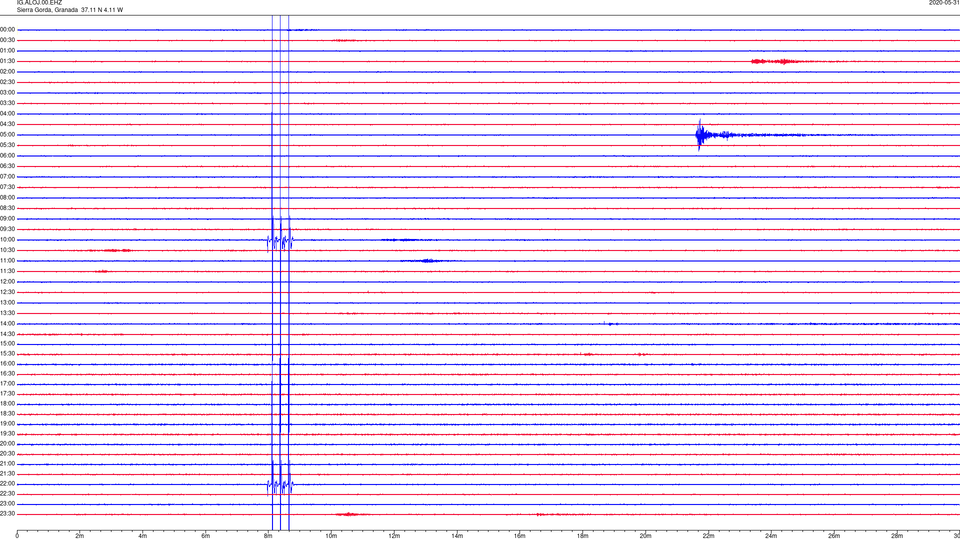Select the 11:00 row time label
960x540 pixels.
(x=7, y=261)
